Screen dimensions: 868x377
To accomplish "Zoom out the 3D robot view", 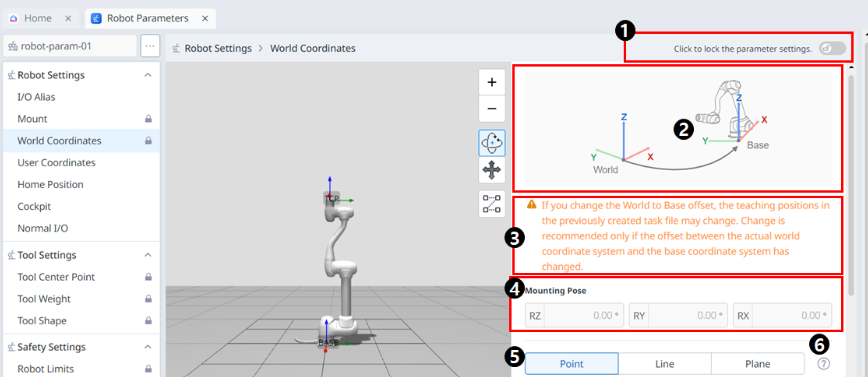I will [492, 109].
